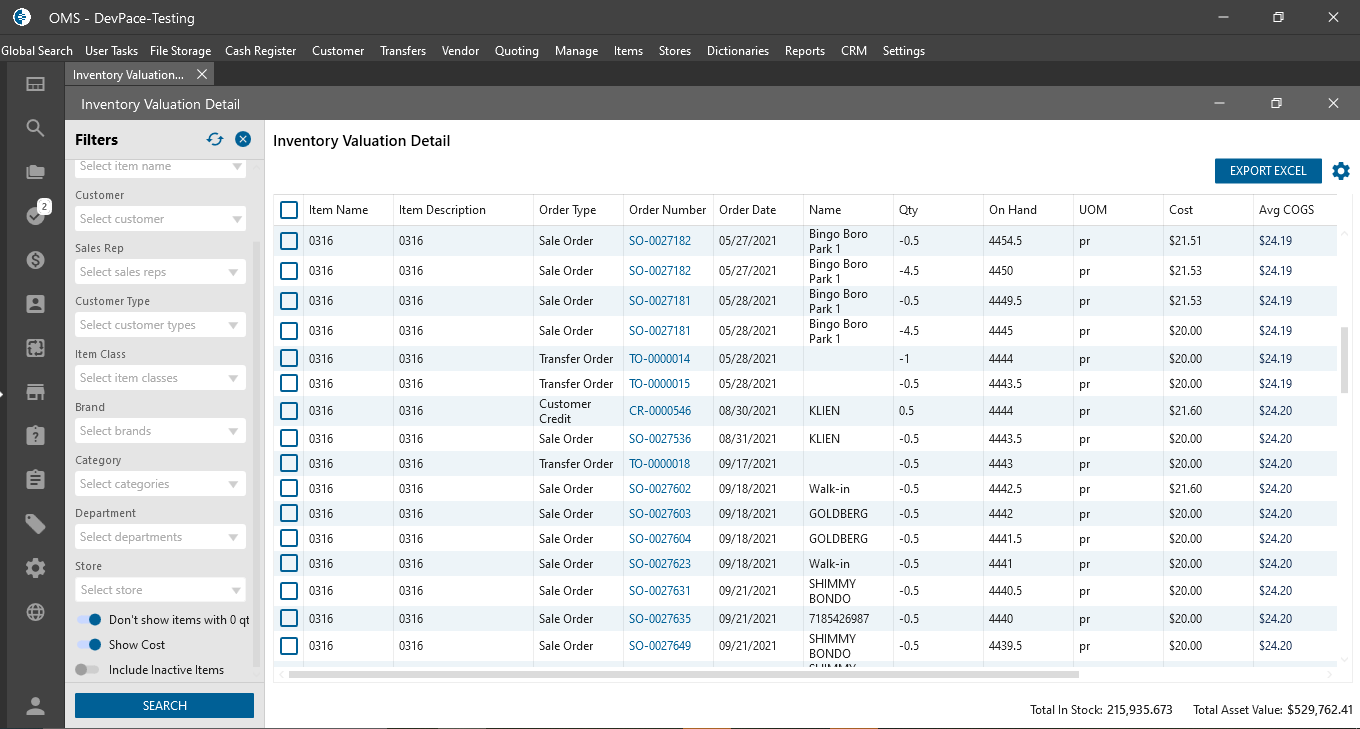1360x729 pixels.
Task: Click the globe icon in sidebar
Action: click(35, 612)
